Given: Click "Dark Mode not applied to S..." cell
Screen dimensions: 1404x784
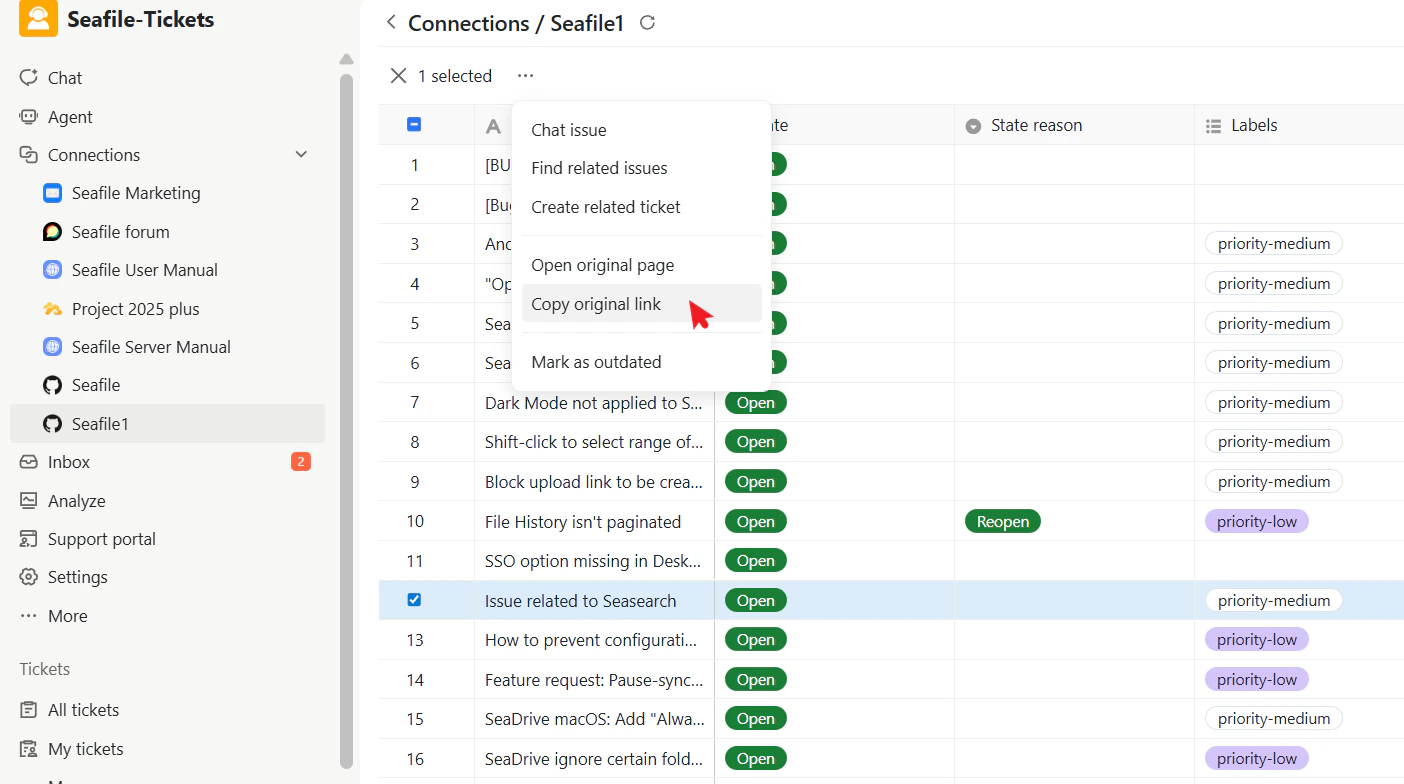Looking at the screenshot, I should 594,402.
